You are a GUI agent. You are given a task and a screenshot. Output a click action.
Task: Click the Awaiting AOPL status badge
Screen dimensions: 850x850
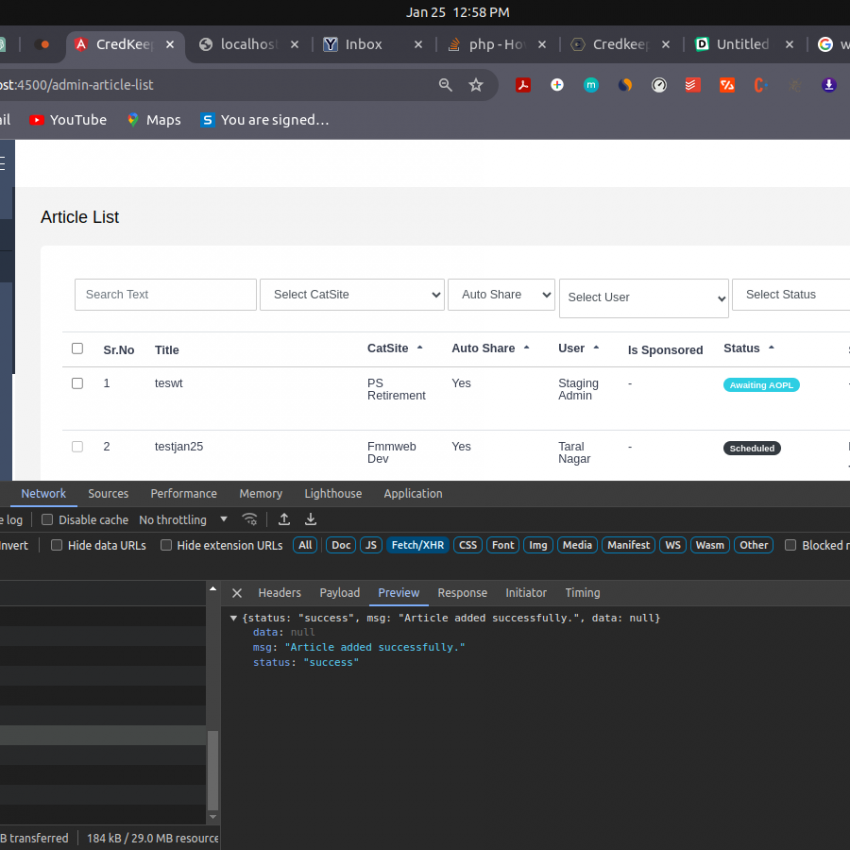point(761,385)
